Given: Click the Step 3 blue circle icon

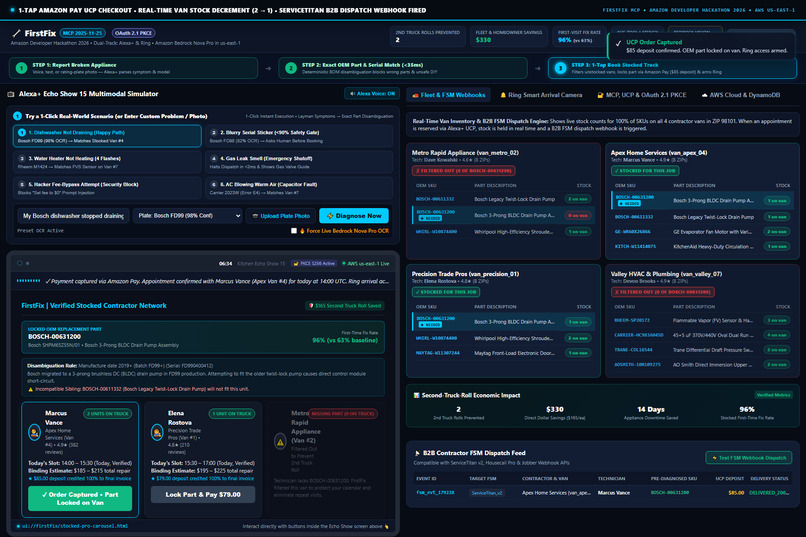Looking at the screenshot, I should 560,68.
